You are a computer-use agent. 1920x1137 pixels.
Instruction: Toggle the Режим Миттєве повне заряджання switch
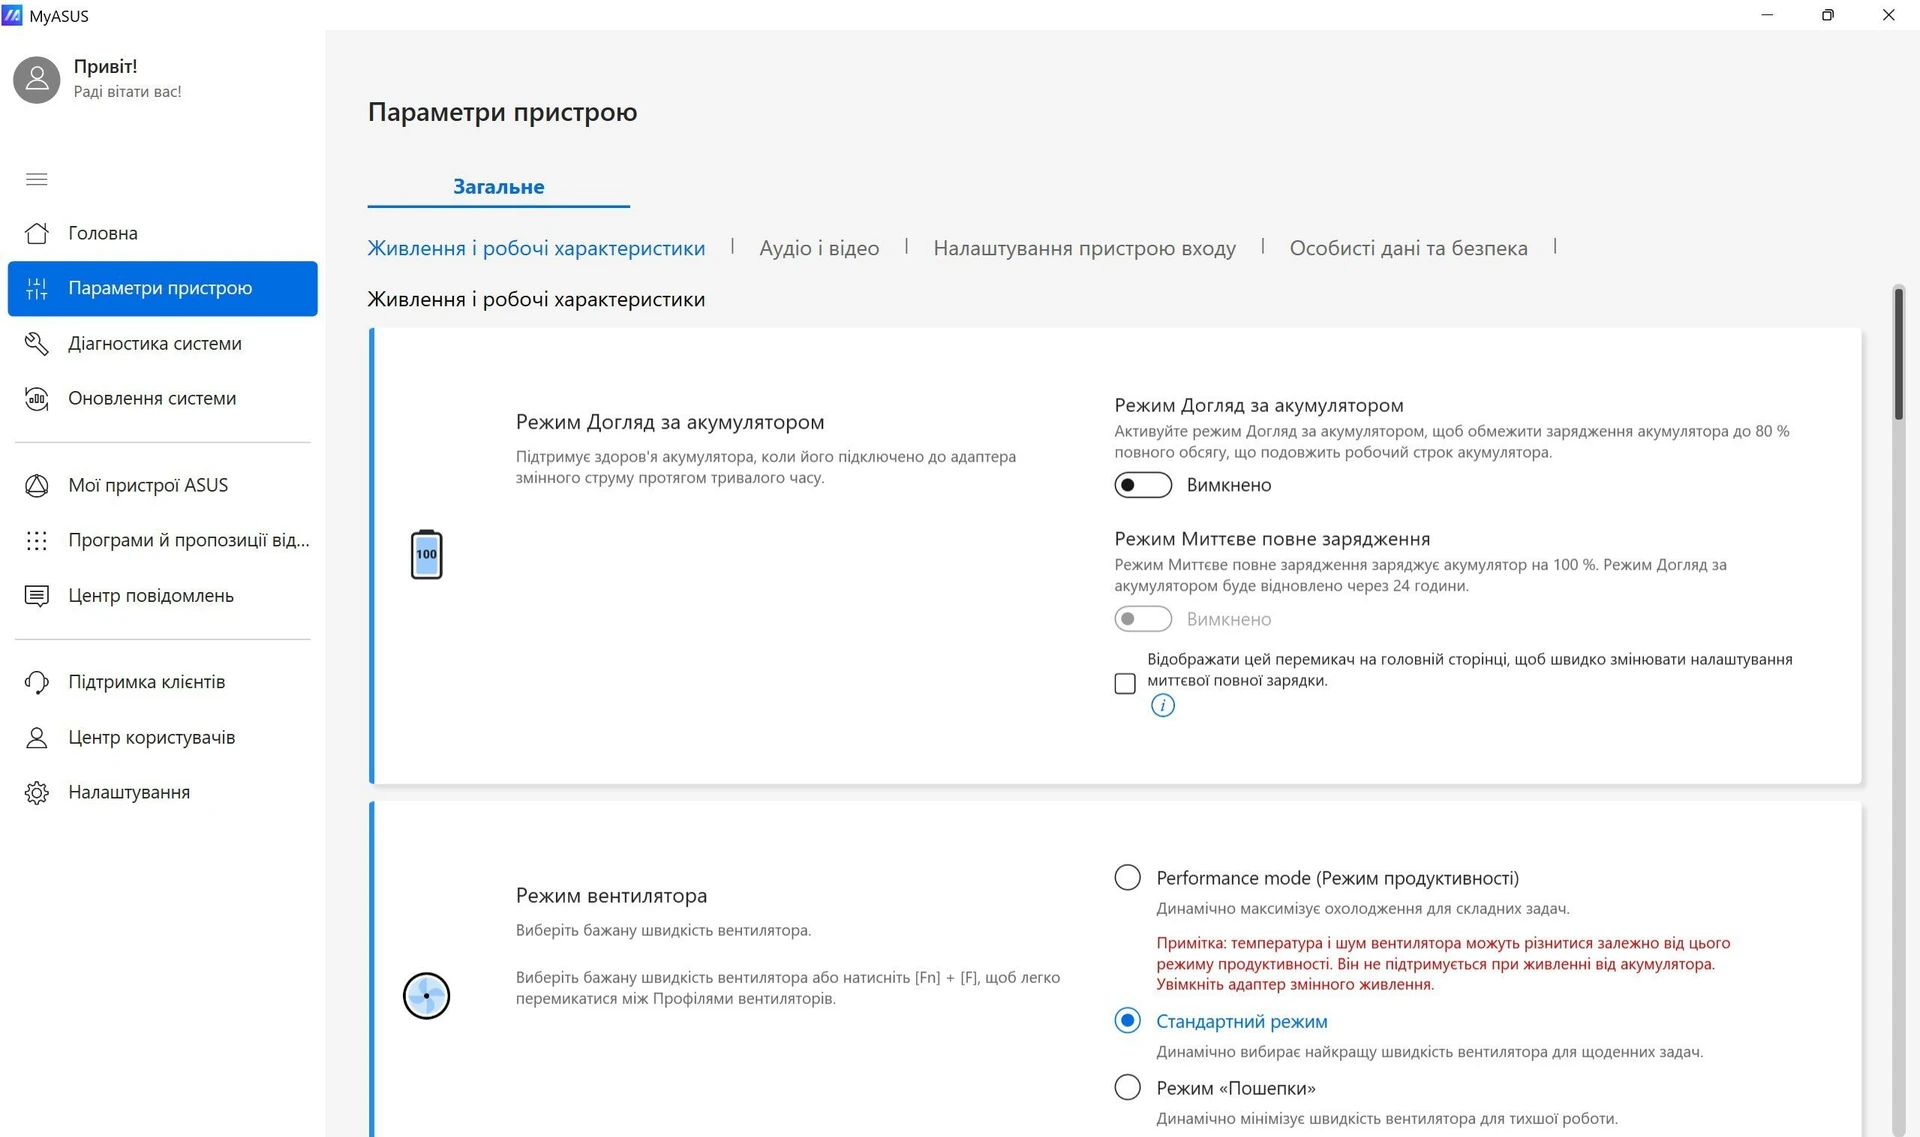pyautogui.click(x=1143, y=619)
